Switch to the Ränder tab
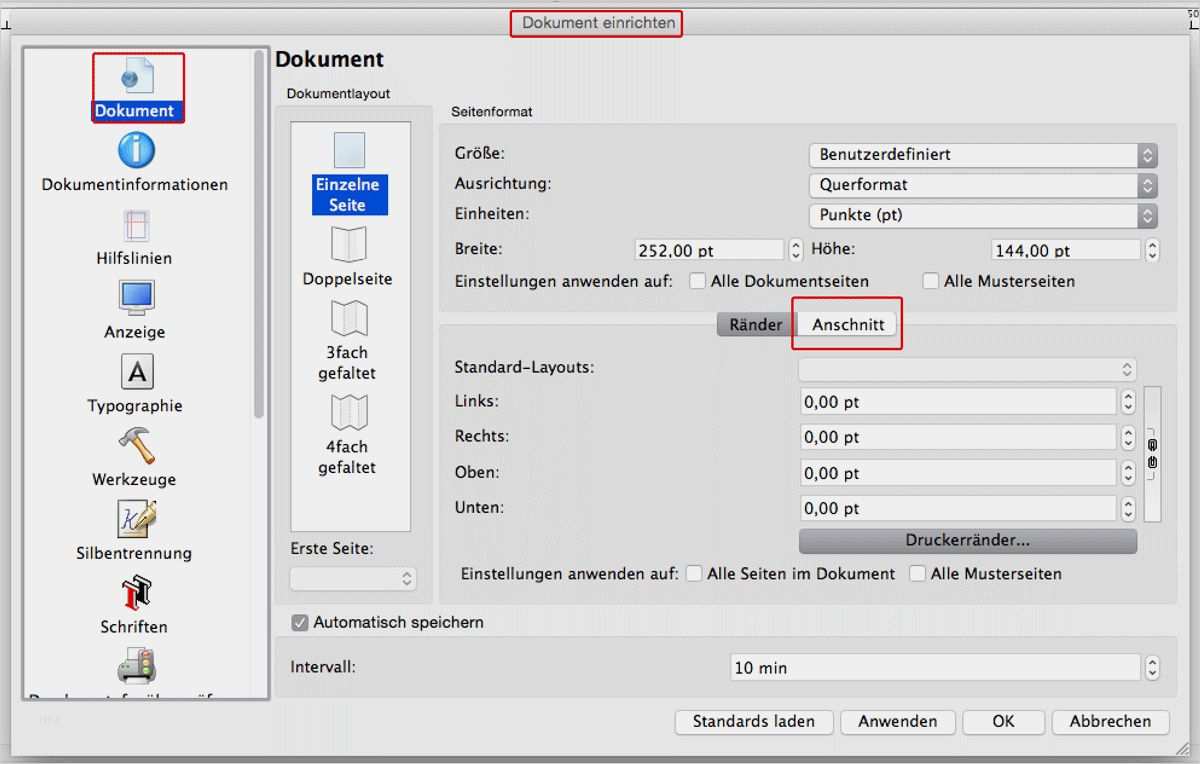Image resolution: width=1200 pixels, height=764 pixels. pyautogui.click(x=756, y=325)
